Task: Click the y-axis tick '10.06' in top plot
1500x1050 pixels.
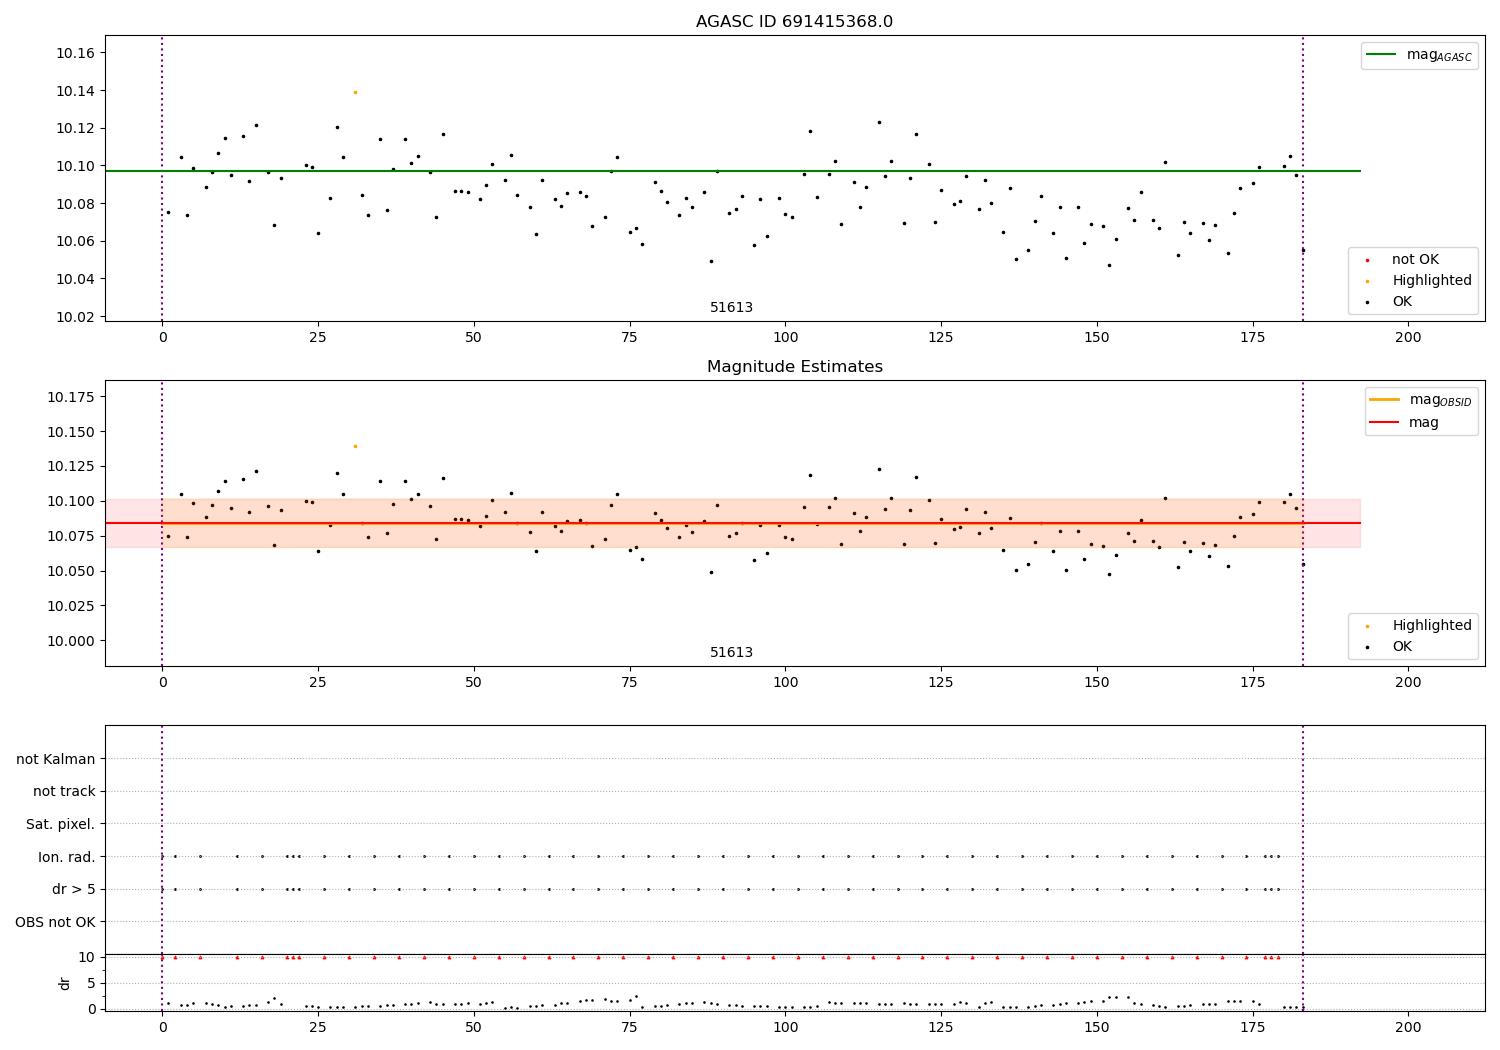Action: [75, 241]
